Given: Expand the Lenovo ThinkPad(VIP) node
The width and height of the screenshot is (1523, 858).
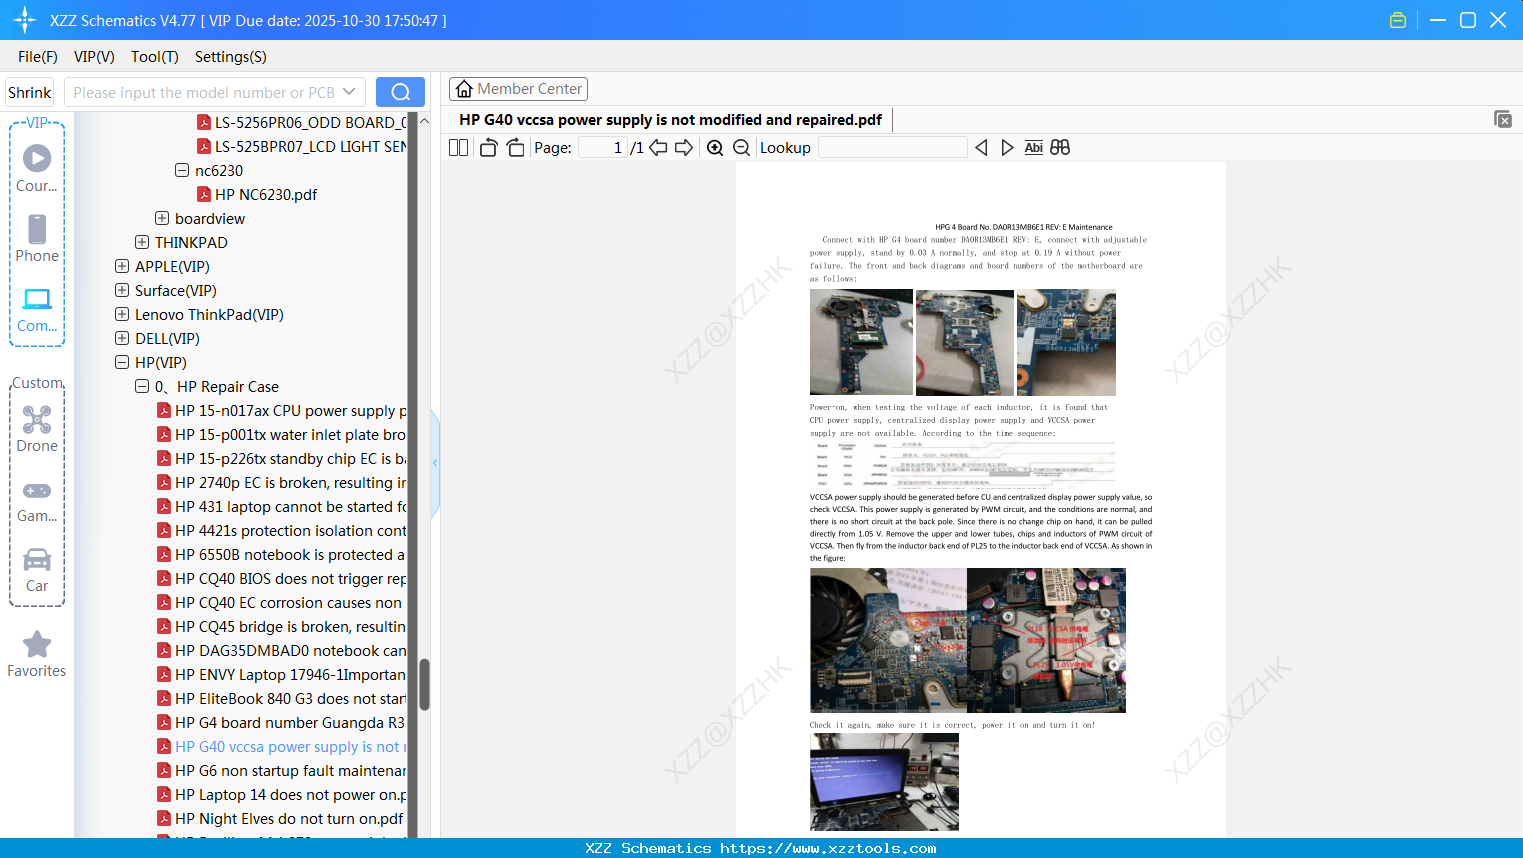Looking at the screenshot, I should tap(122, 314).
